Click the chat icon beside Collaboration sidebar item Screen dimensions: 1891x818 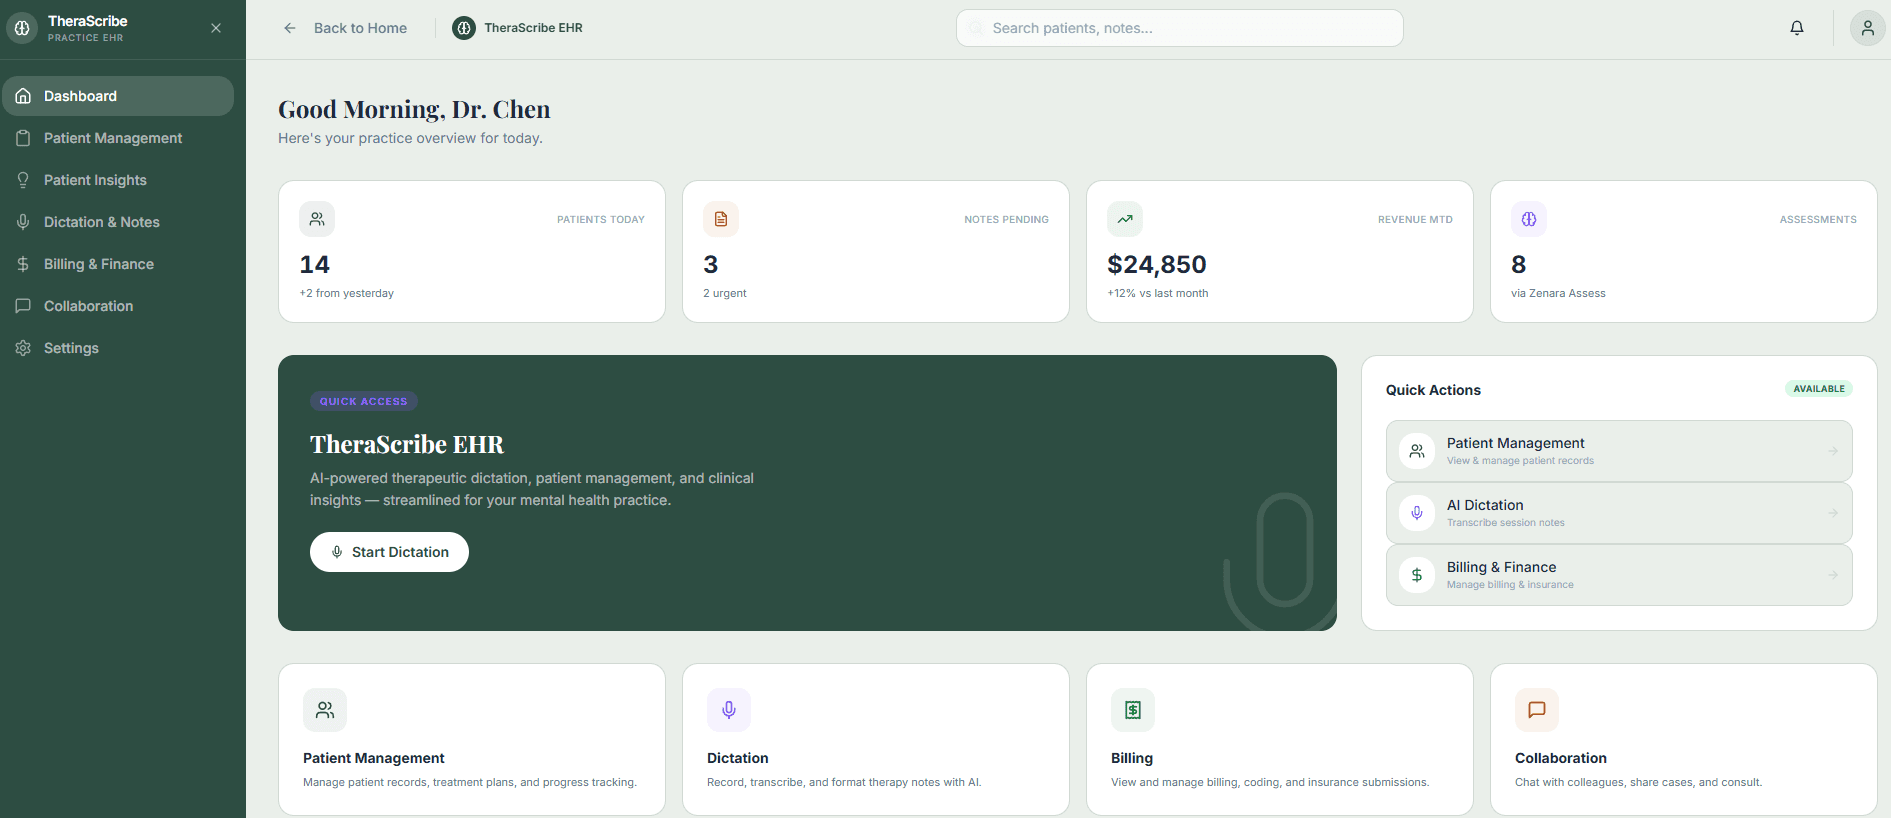pos(23,306)
